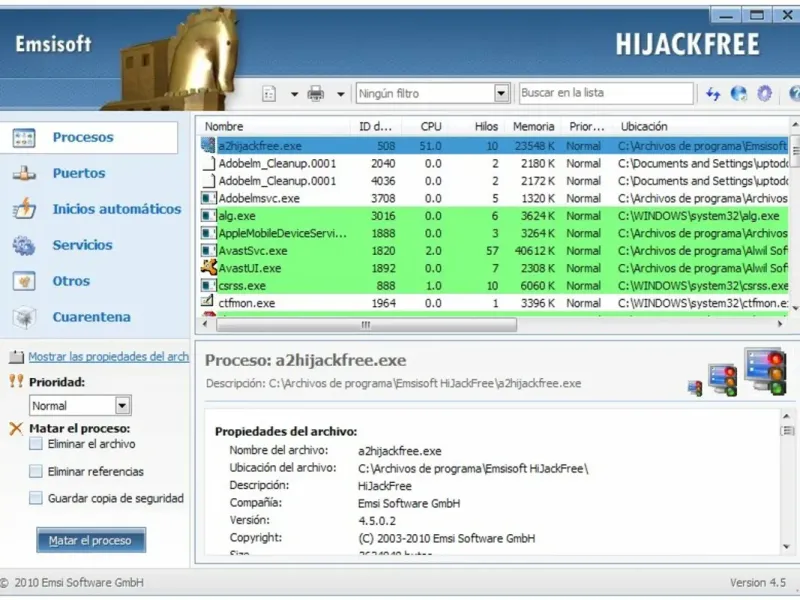Sort list by Hilos column
Image resolution: width=800 pixels, height=600 pixels.
click(x=486, y=127)
